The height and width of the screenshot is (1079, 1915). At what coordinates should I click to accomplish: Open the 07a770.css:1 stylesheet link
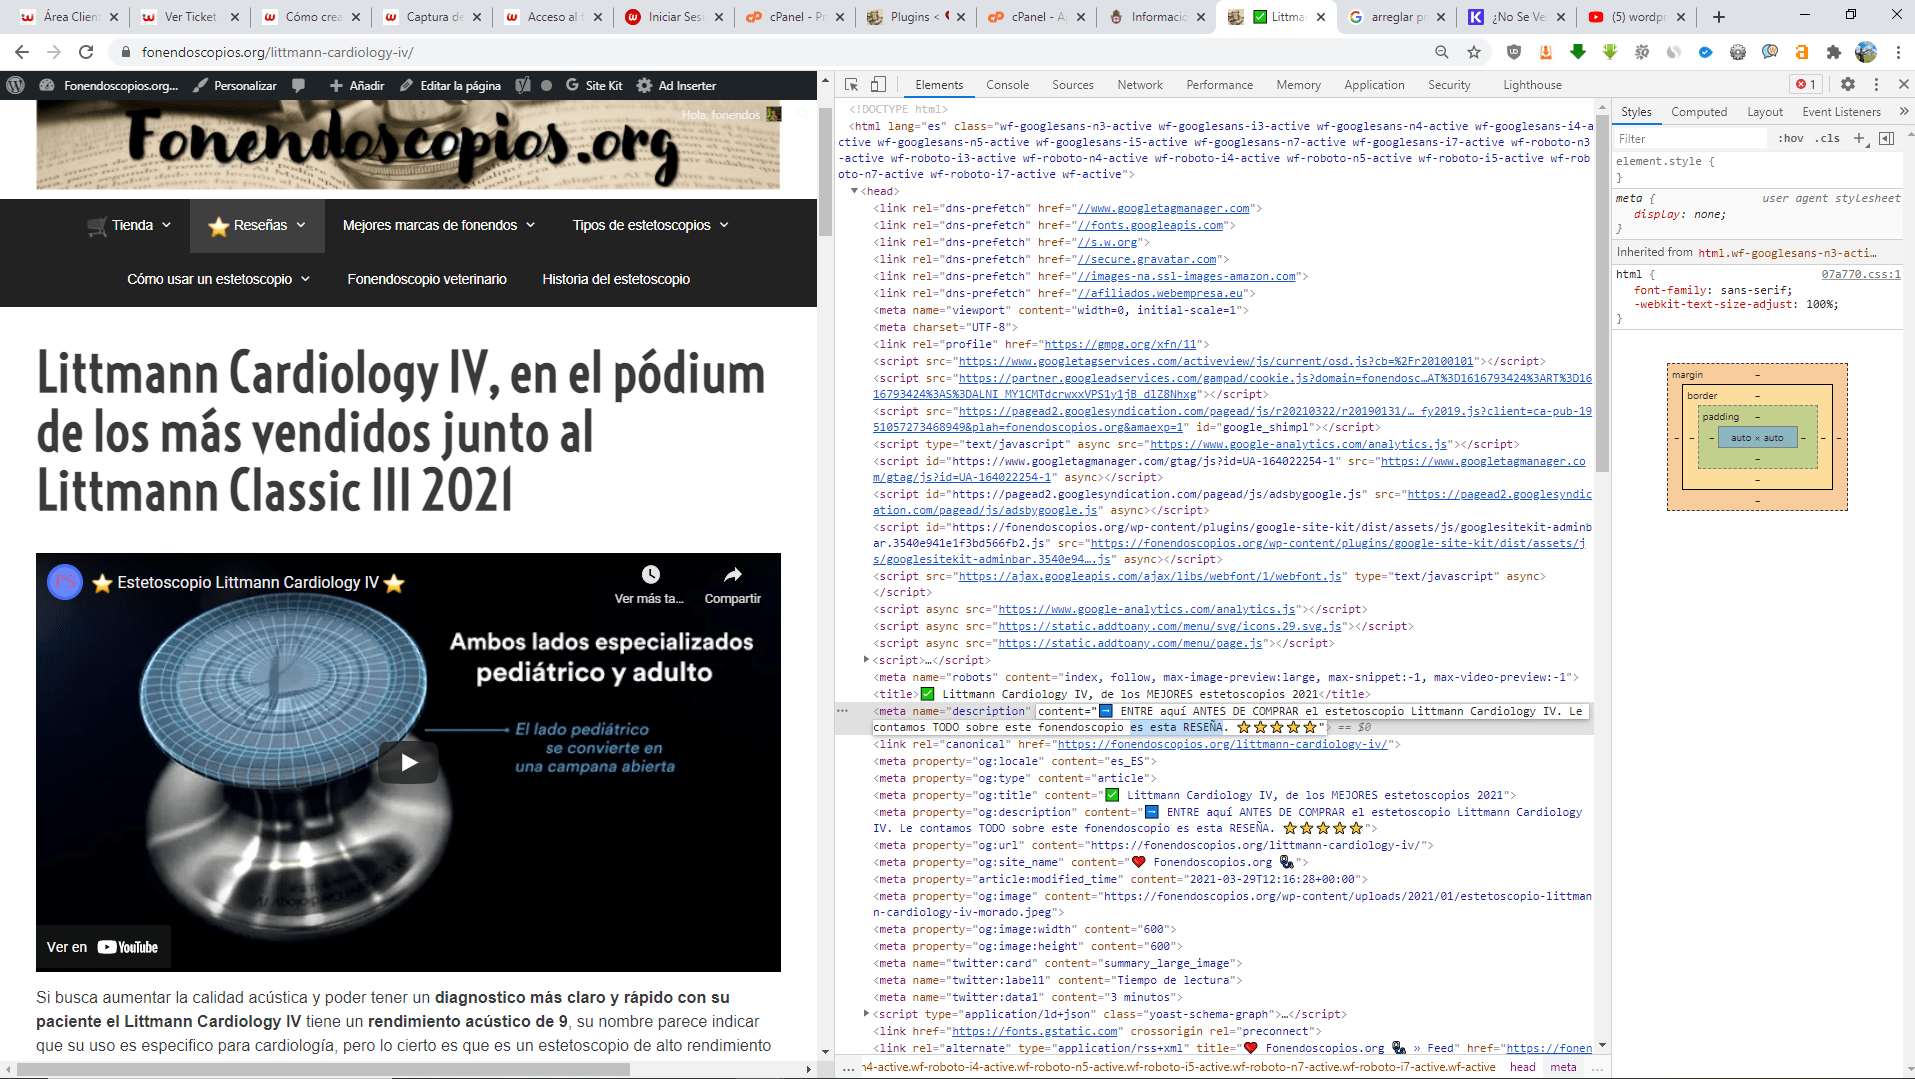[1861, 274]
